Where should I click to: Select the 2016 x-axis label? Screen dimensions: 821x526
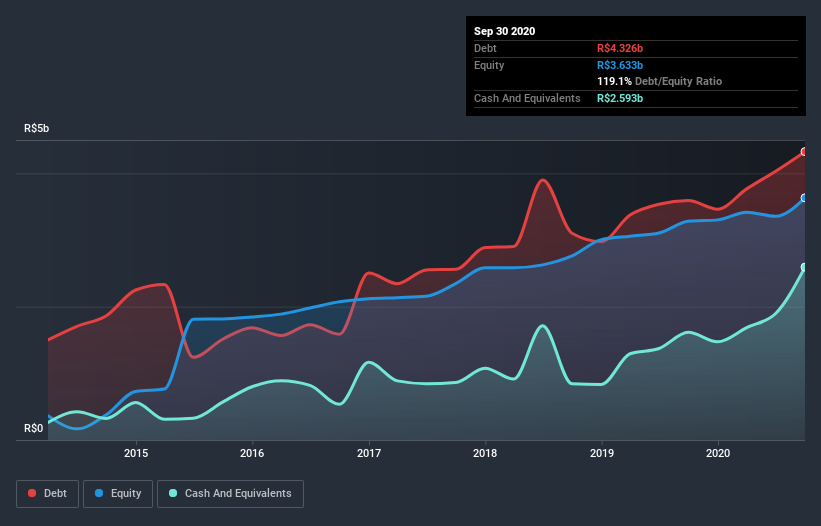[x=252, y=453]
